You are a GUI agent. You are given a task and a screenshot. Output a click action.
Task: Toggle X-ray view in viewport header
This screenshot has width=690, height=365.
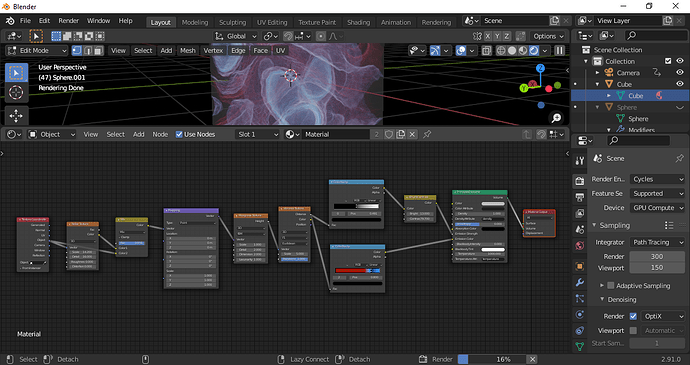point(486,51)
